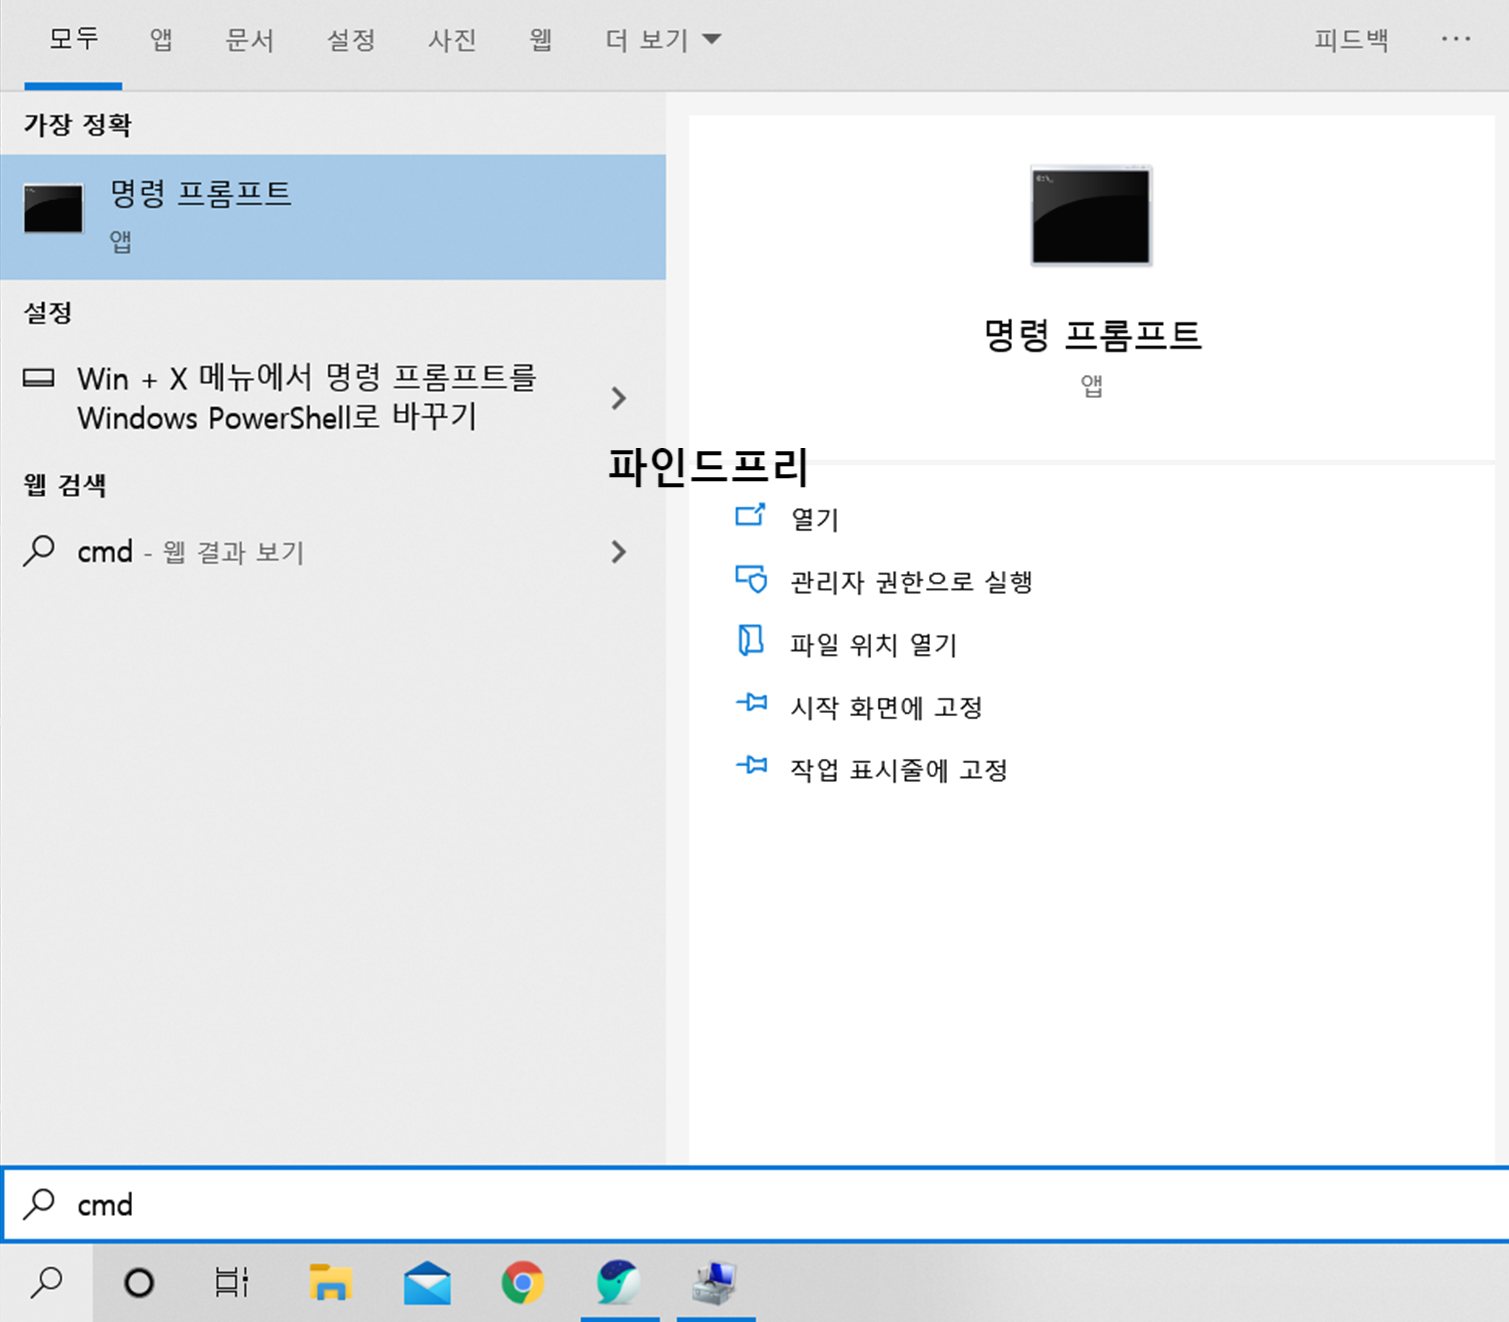Viewport: 1509px width, 1322px height.
Task: Switch to the 모두 tab
Action: tap(74, 40)
